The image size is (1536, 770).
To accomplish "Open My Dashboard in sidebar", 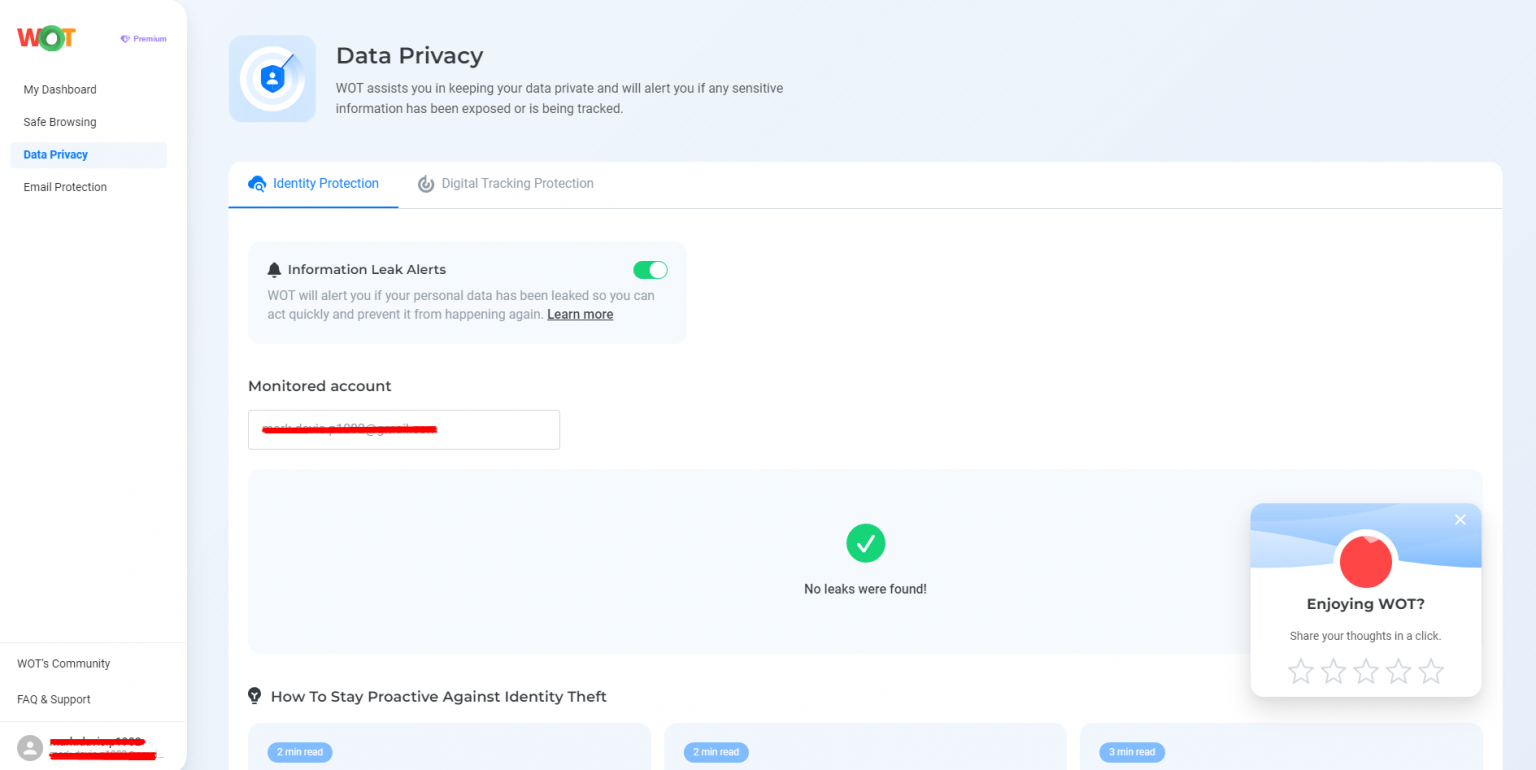I will (60, 90).
